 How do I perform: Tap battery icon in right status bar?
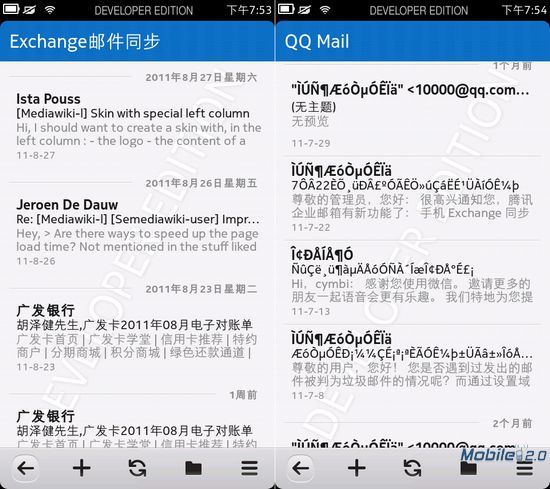click(286, 9)
